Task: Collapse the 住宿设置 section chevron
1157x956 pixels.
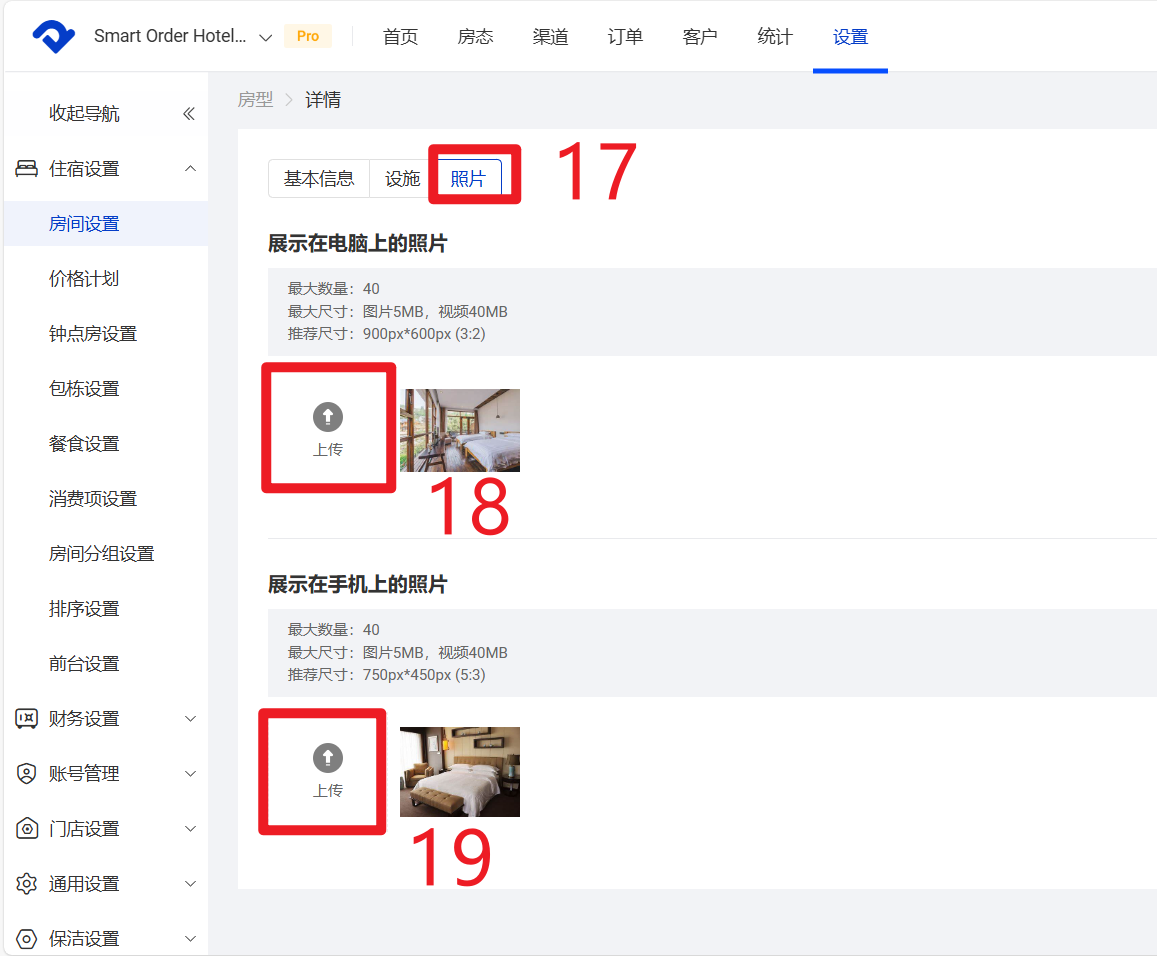Action: [190, 169]
